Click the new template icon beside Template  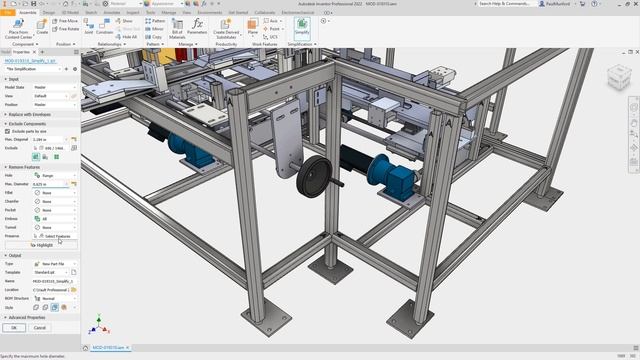(x=74, y=272)
